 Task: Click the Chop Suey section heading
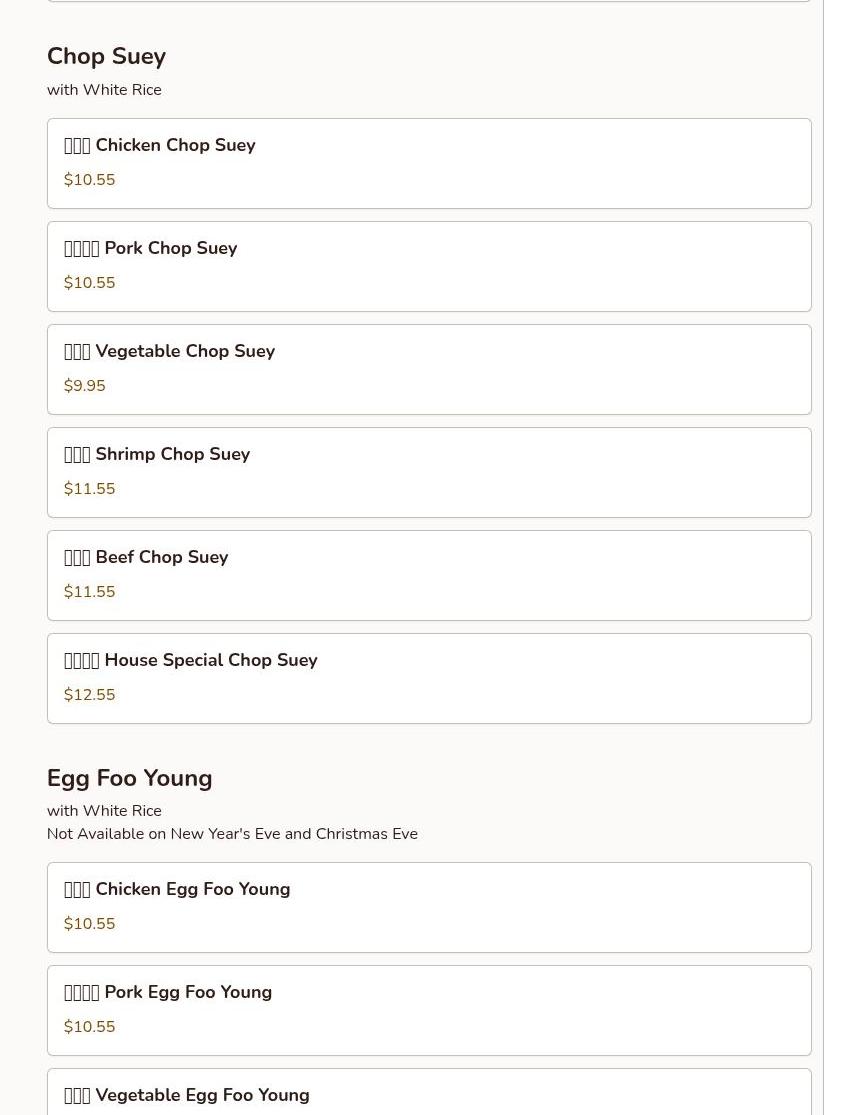(106, 57)
